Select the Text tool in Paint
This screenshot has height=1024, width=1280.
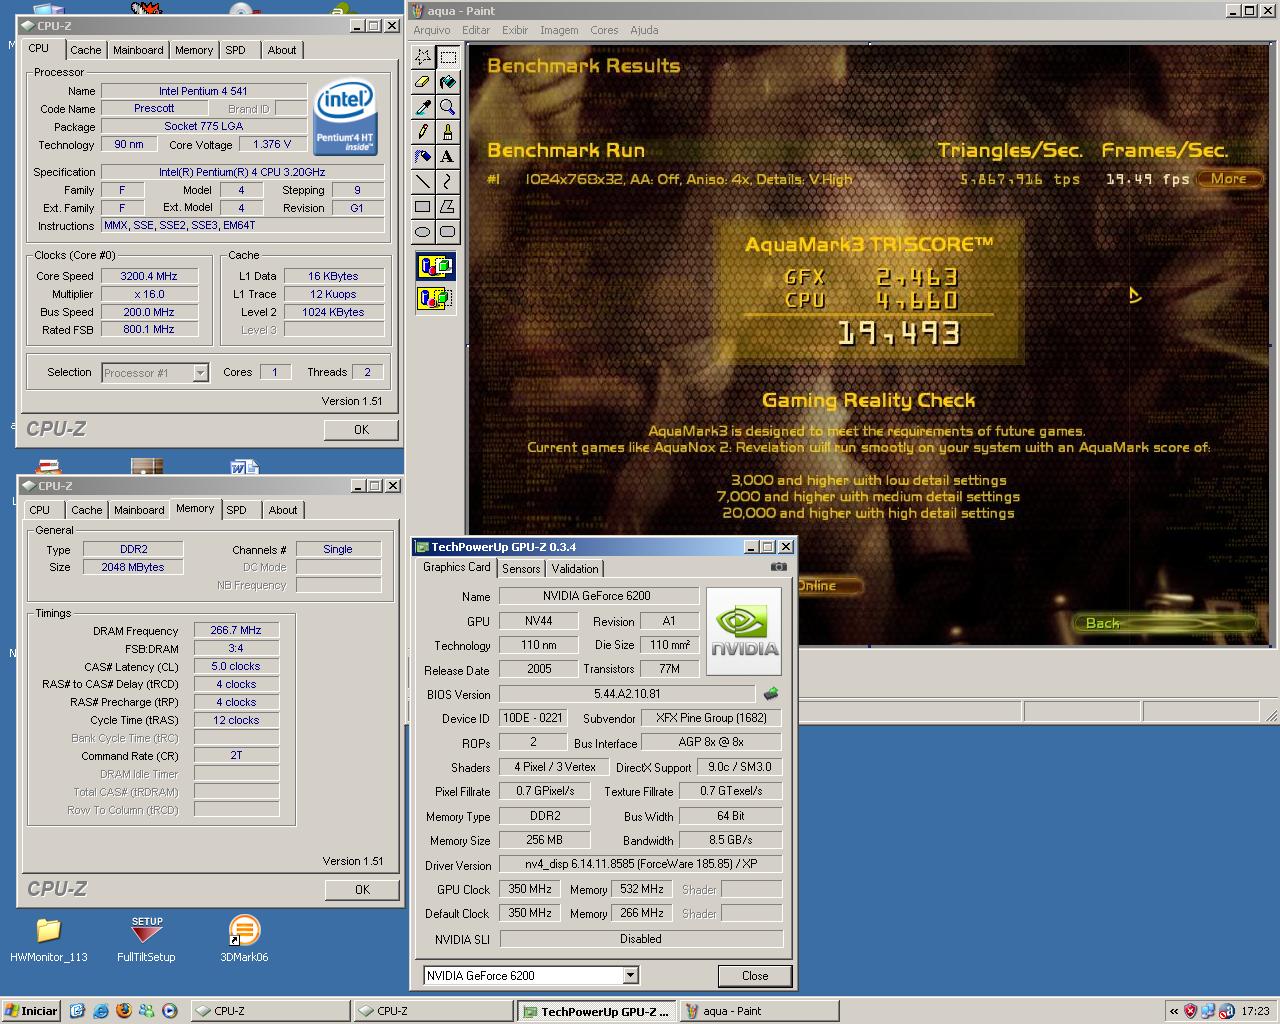tap(447, 157)
